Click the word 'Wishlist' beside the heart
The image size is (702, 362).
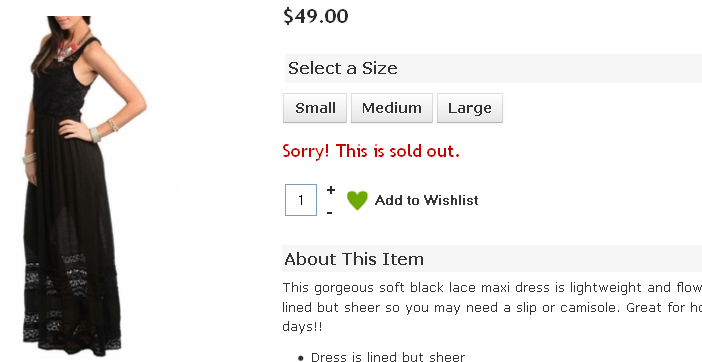pos(451,200)
